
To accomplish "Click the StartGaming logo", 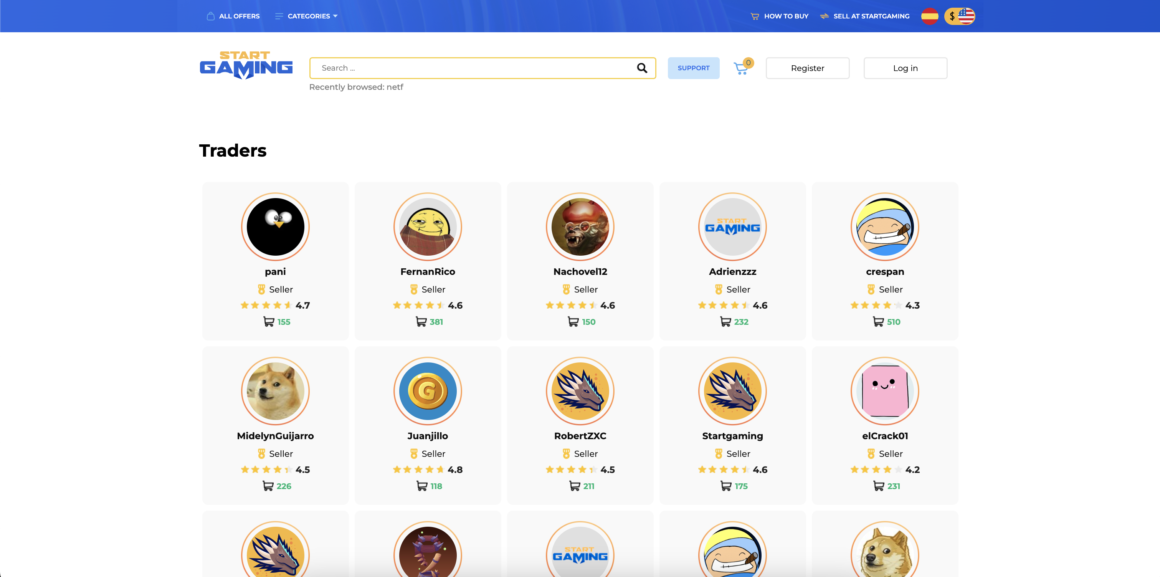I will 246,66.
